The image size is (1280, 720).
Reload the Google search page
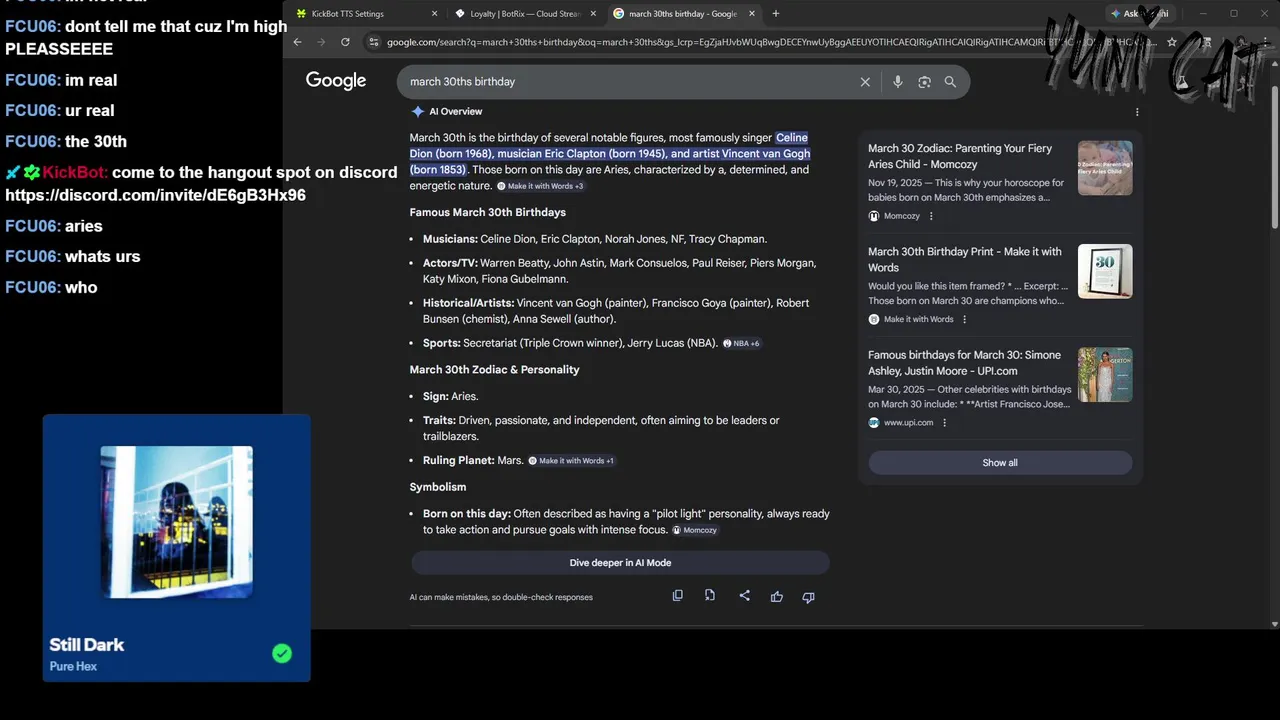pos(345,42)
